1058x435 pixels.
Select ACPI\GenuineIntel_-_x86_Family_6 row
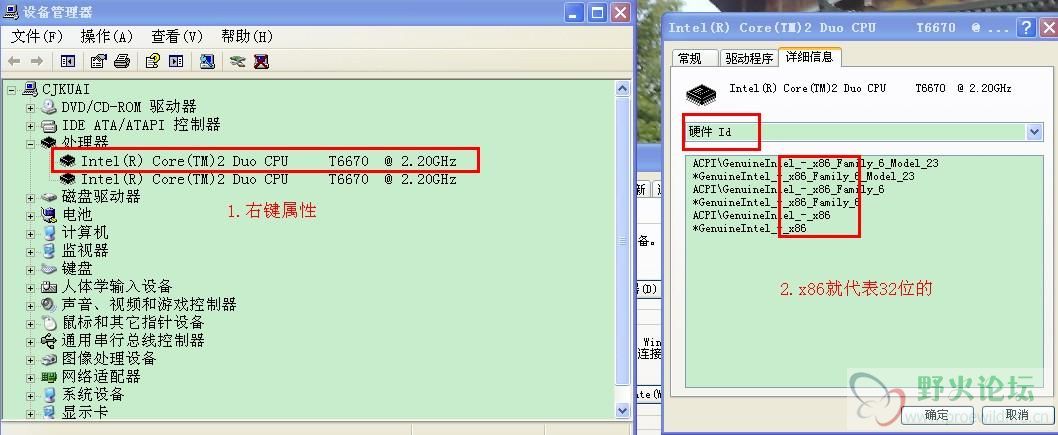[788, 190]
